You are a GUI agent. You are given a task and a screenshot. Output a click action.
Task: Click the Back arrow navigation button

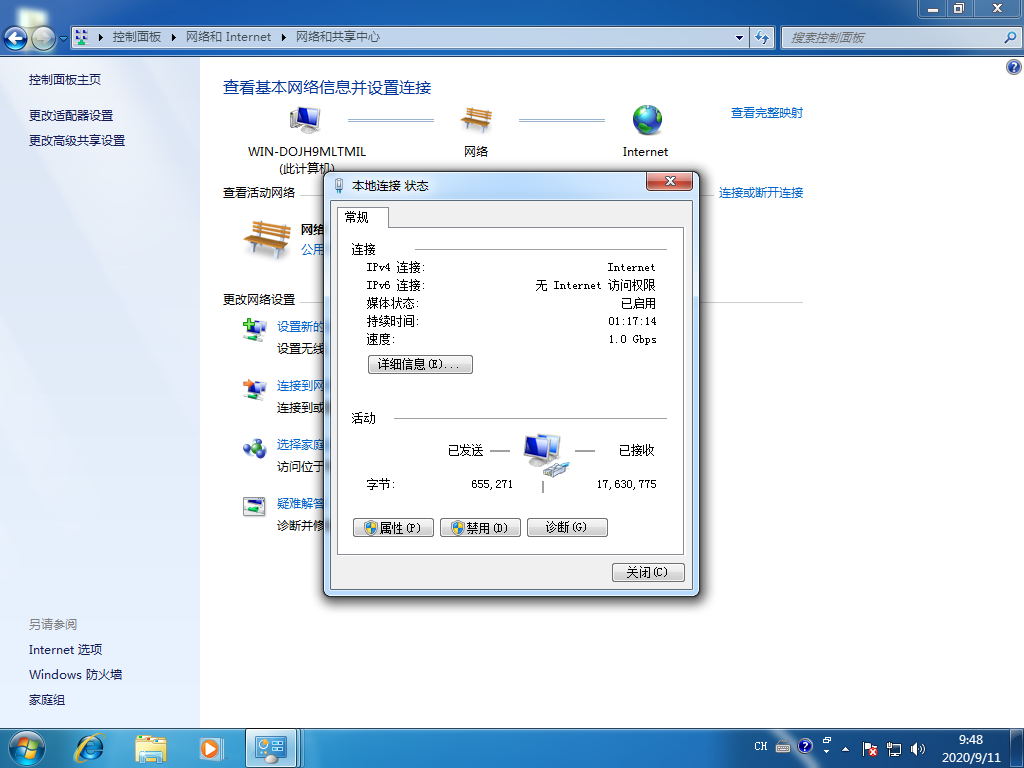[x=16, y=38]
